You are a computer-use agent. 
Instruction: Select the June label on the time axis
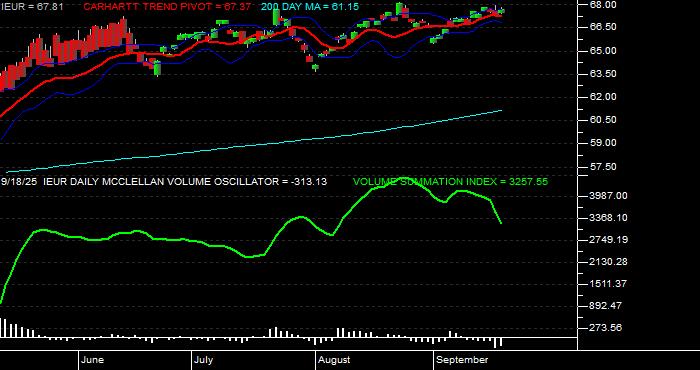click(x=93, y=360)
